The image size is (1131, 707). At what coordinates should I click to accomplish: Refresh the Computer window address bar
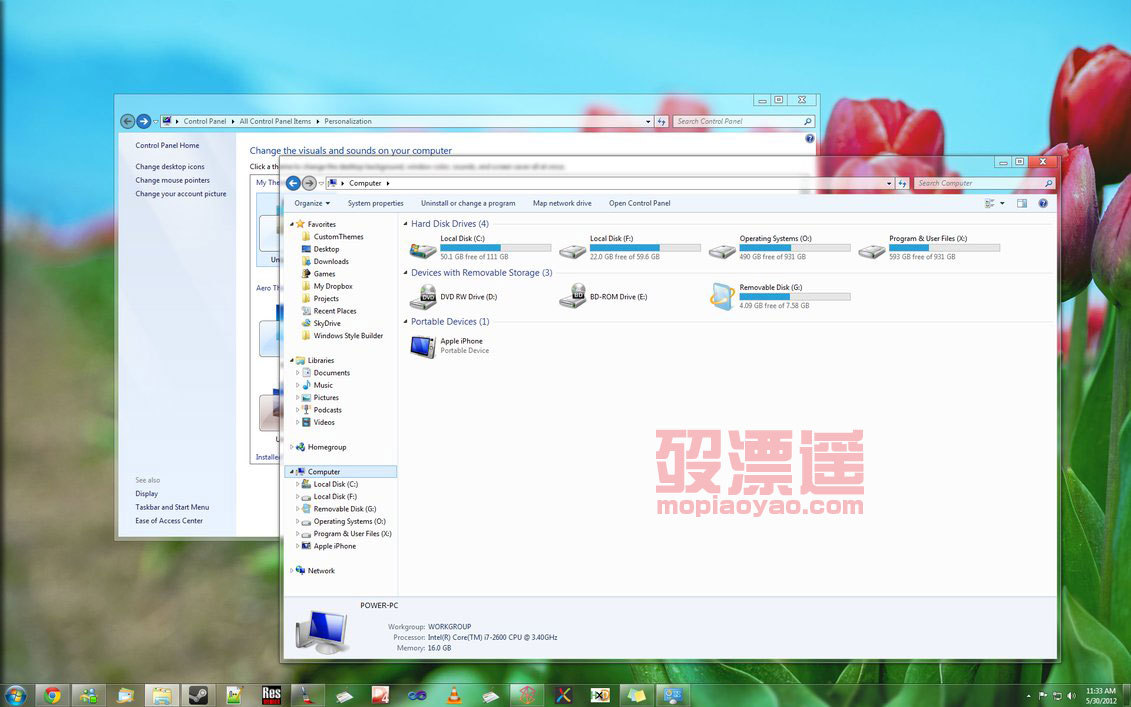pyautogui.click(x=902, y=183)
